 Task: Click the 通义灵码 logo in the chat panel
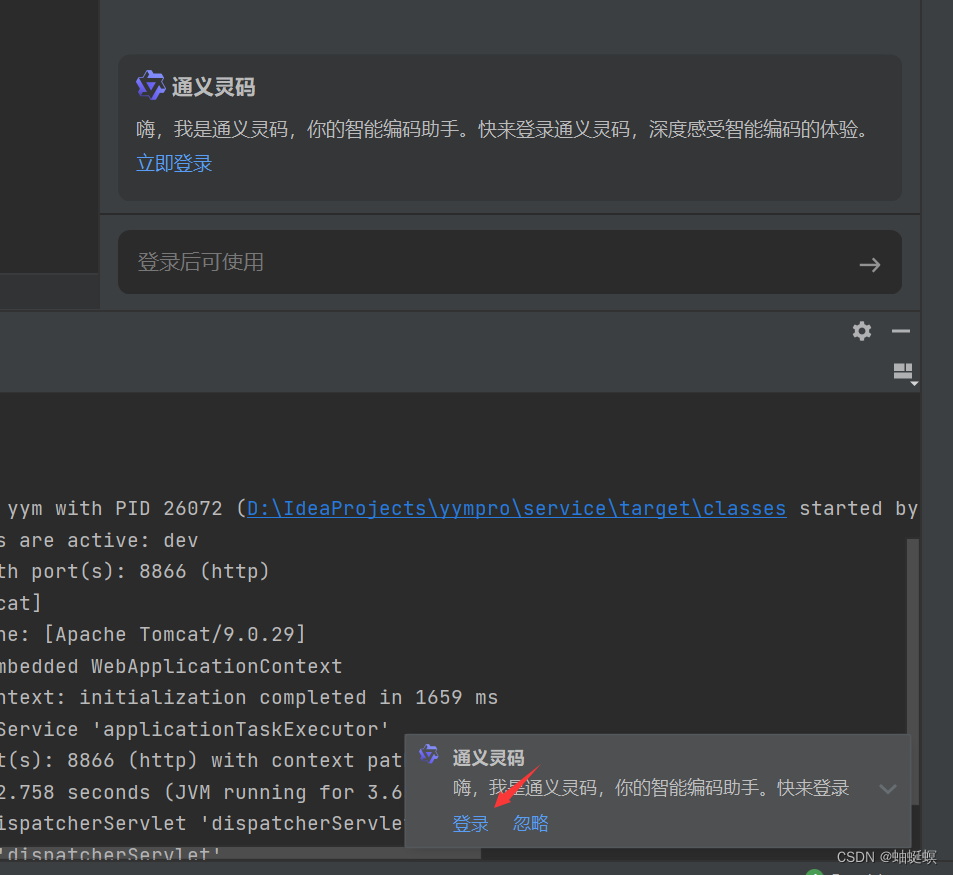pos(150,85)
